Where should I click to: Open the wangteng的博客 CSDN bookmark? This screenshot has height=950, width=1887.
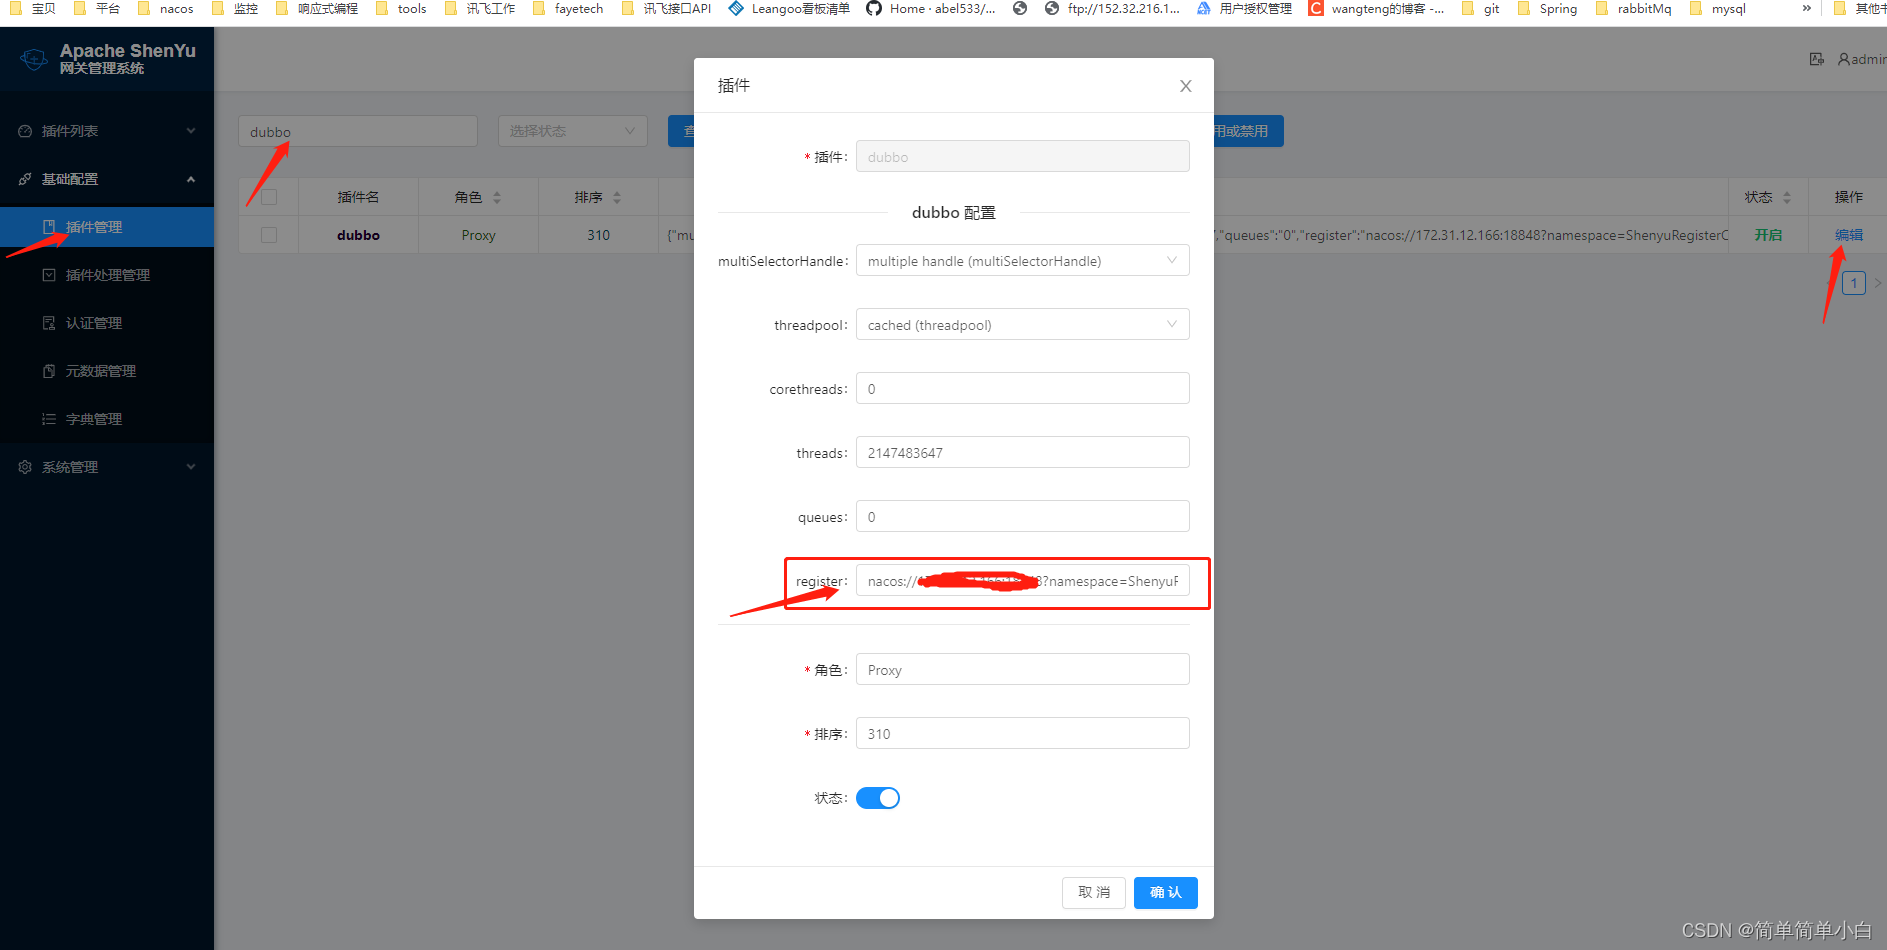1376,9
